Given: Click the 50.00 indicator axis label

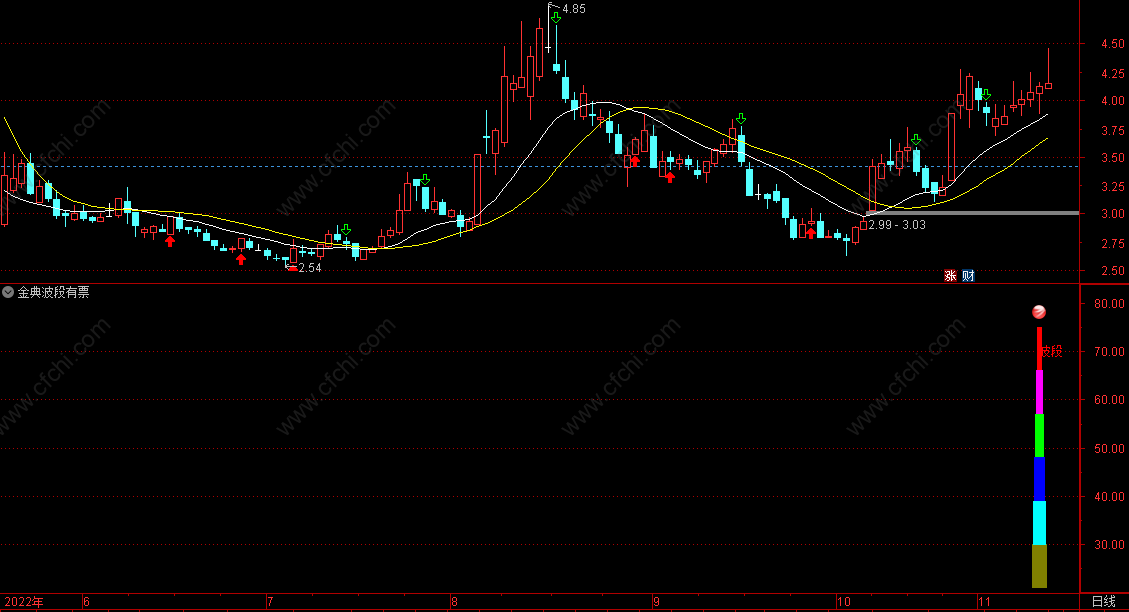Looking at the screenshot, I should coord(1109,449).
